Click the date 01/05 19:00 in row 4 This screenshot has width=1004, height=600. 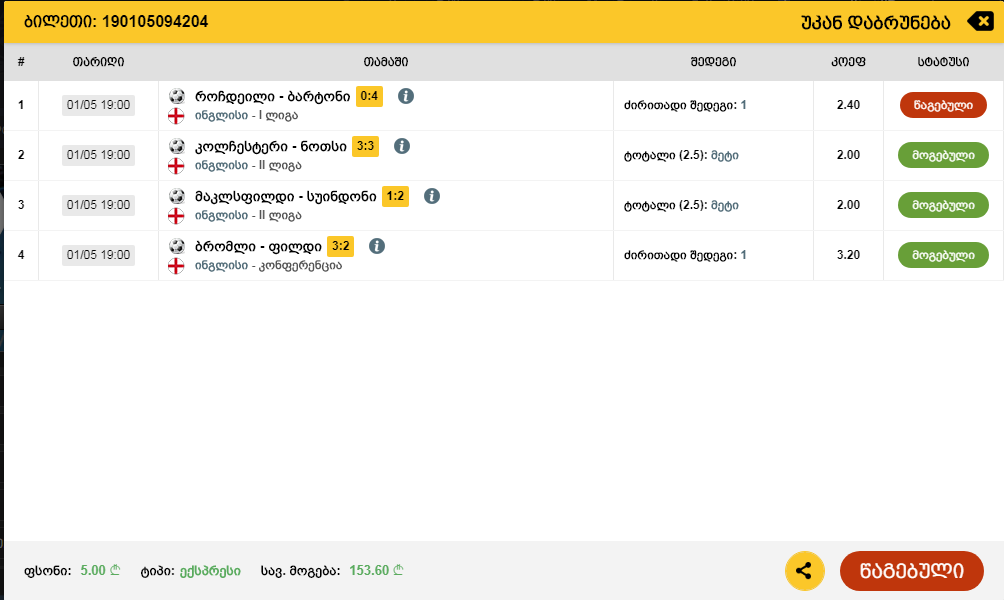tap(98, 255)
